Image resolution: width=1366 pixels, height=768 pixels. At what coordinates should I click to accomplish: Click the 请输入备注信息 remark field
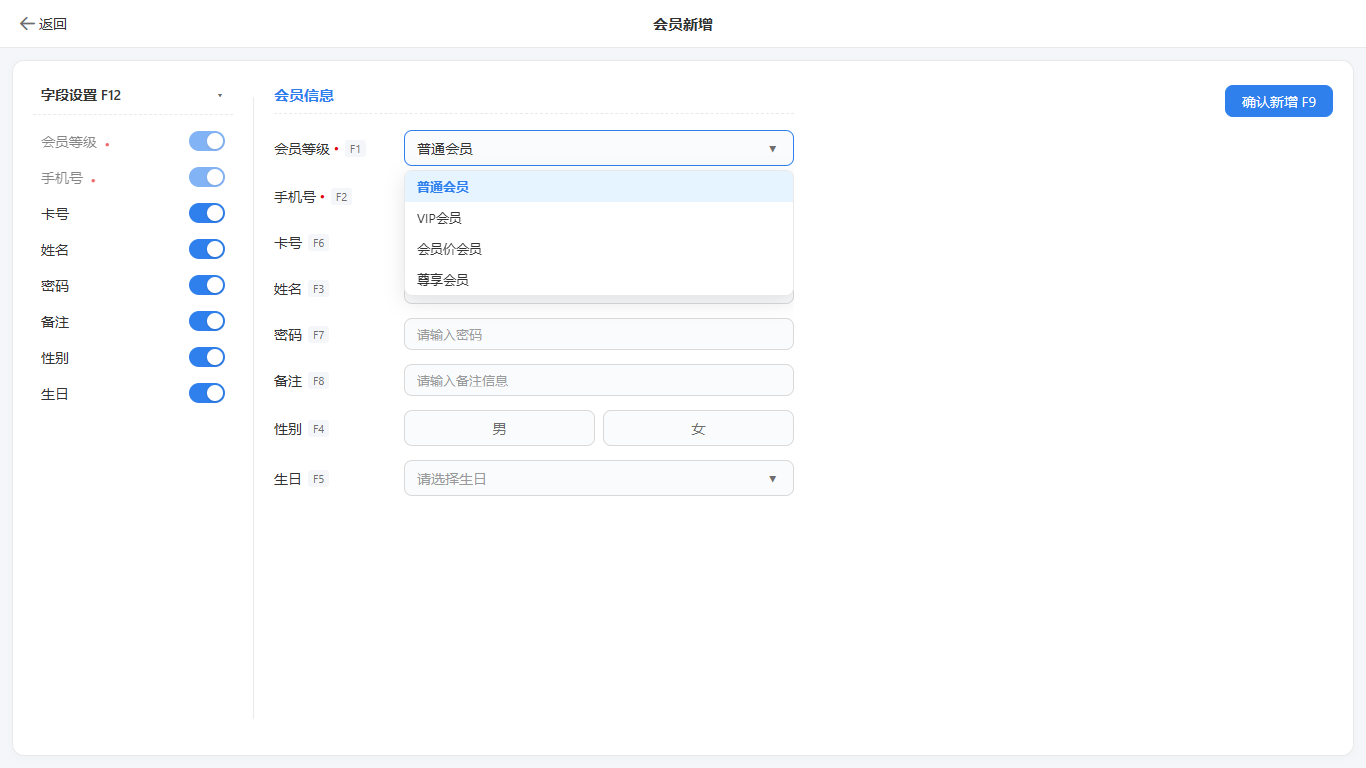coord(599,380)
